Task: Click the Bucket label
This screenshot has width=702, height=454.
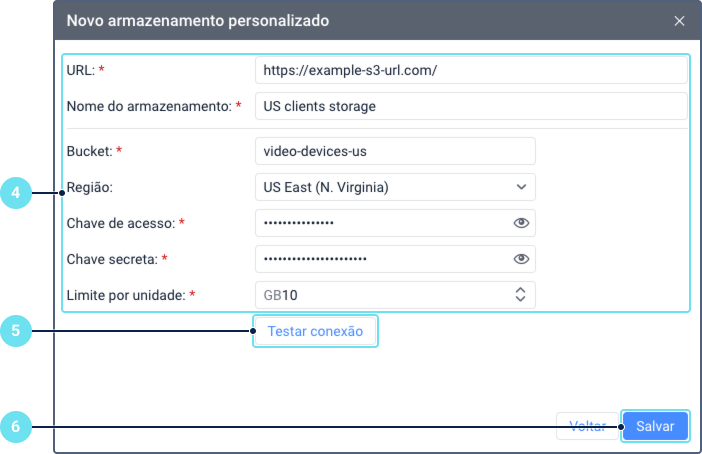Action: coord(89,151)
